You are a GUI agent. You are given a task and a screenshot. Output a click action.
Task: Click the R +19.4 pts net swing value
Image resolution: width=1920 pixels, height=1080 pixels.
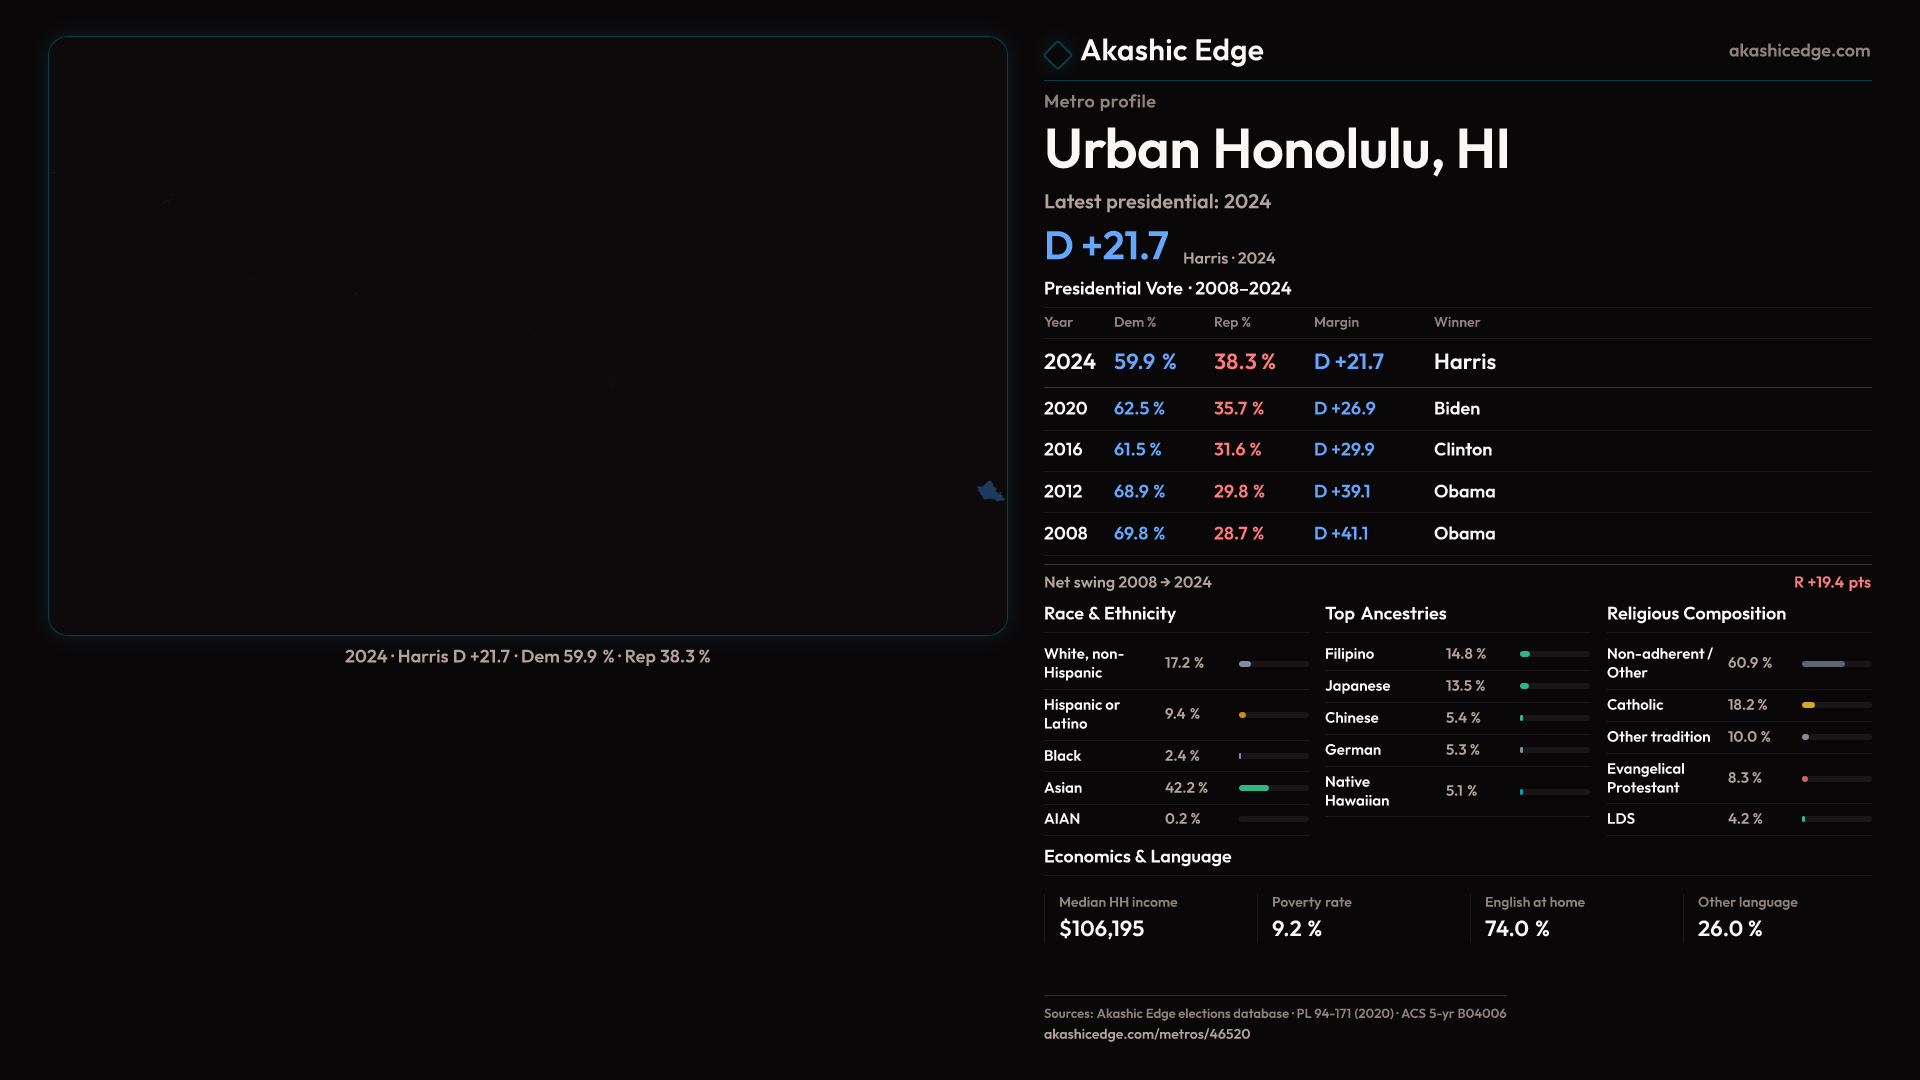pos(1831,582)
